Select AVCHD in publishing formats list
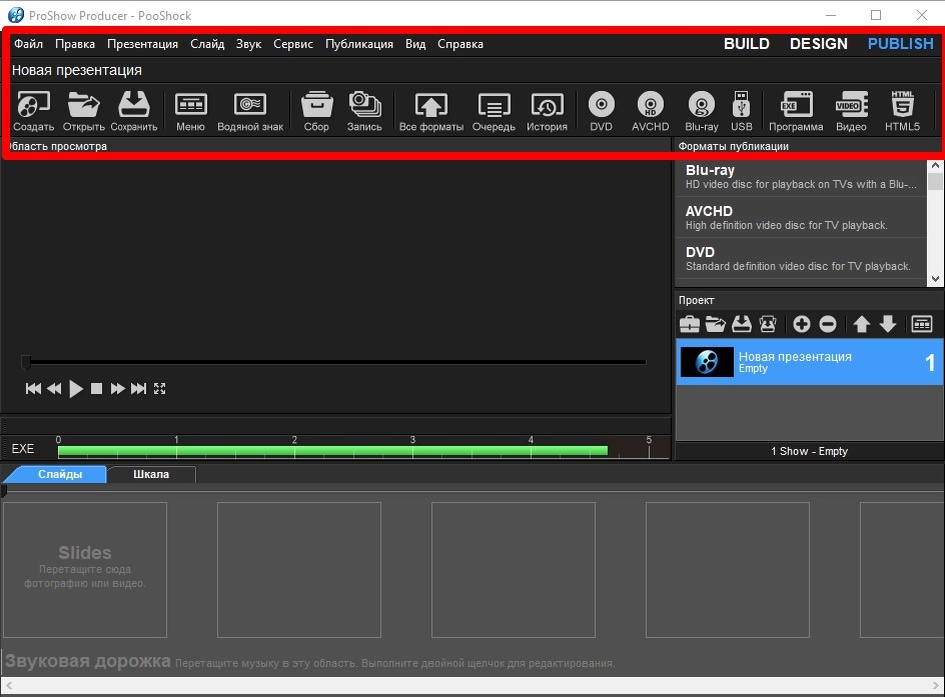 (x=801, y=217)
